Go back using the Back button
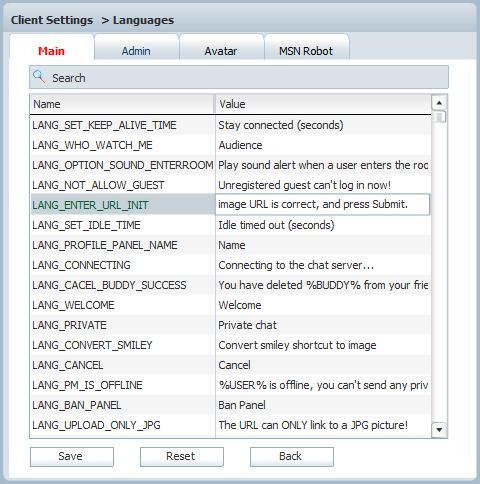Screen dimensions: 480x484 [292, 457]
